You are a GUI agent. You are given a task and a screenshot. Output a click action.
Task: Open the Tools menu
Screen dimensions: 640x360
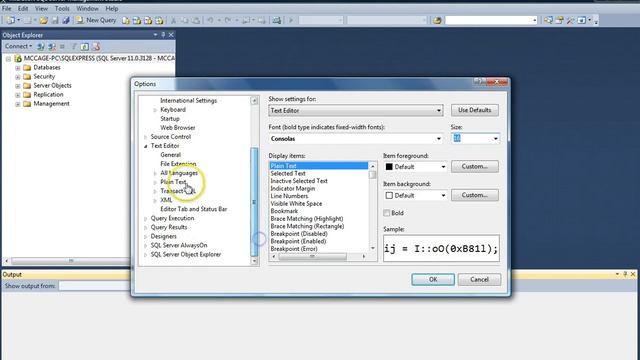coord(62,8)
